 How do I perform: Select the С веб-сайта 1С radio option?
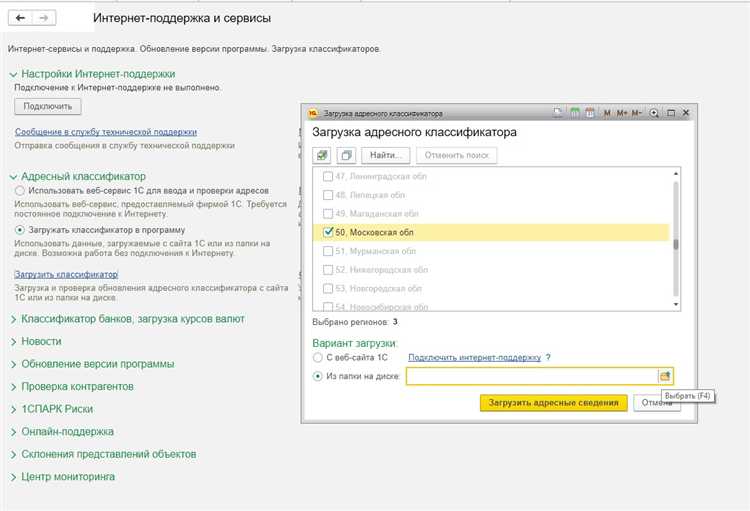coord(318,357)
